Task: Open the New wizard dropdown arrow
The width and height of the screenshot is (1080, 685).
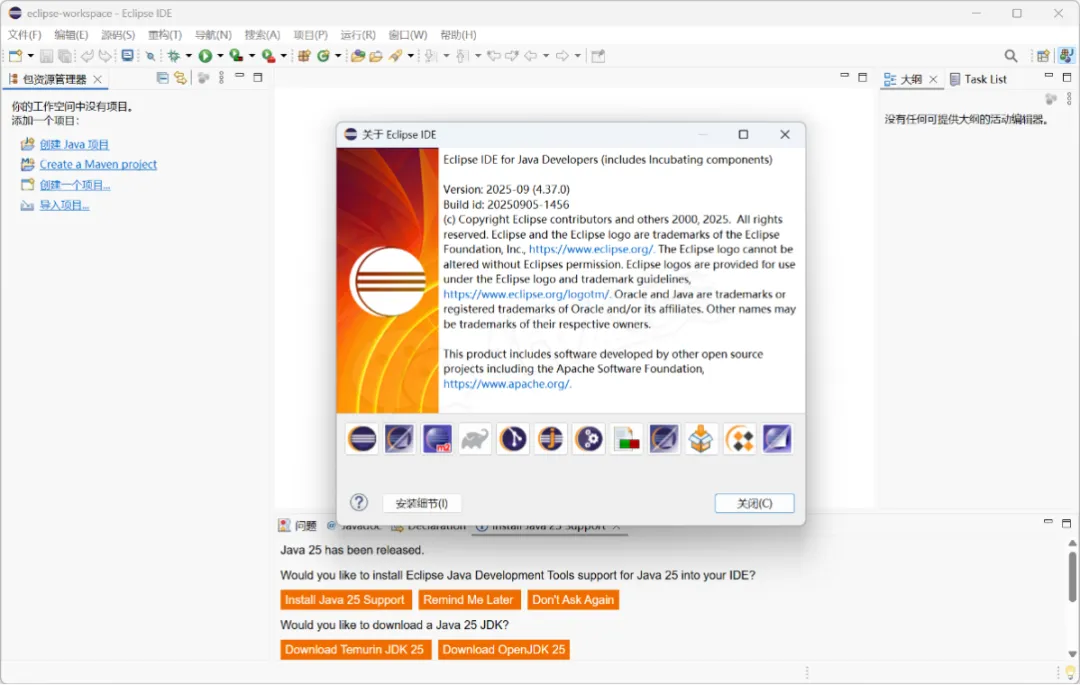Action: click(30, 56)
